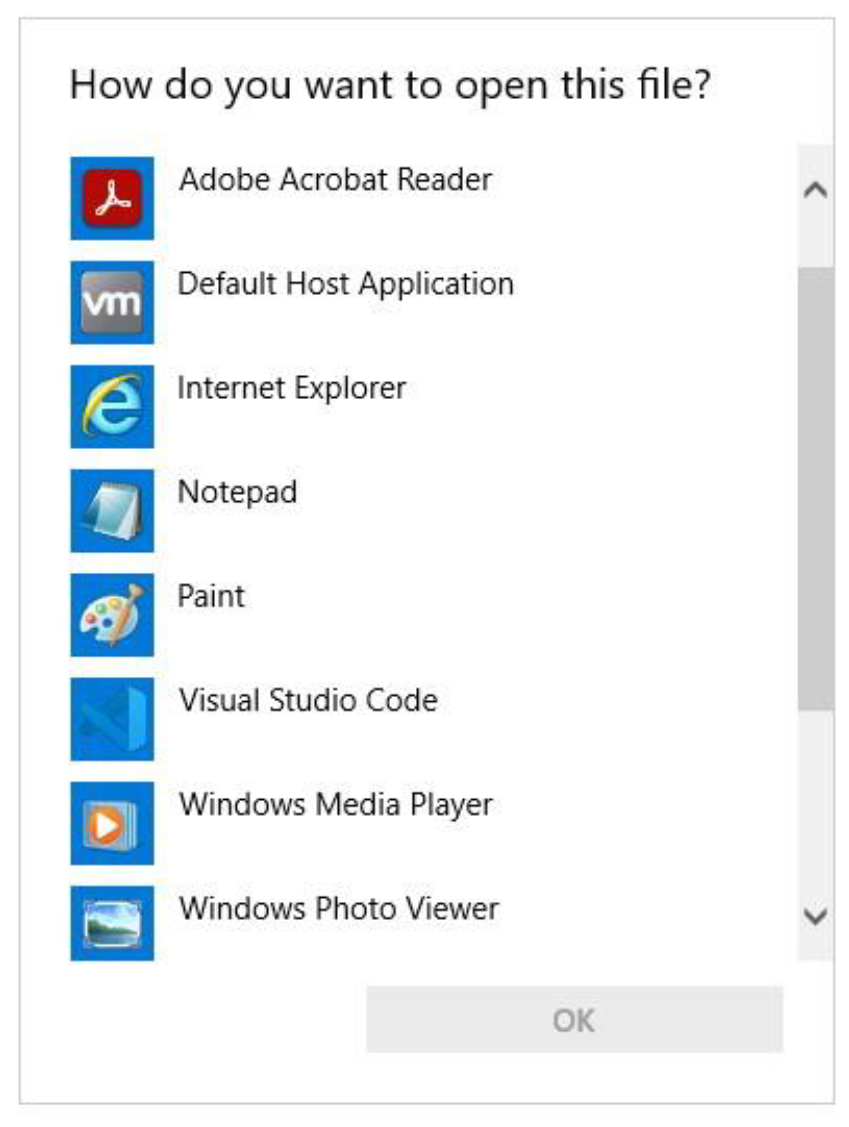Screen dimensions: 849x1127
Task: Click the Adobe Acrobat Reader icon
Action: click(111, 198)
